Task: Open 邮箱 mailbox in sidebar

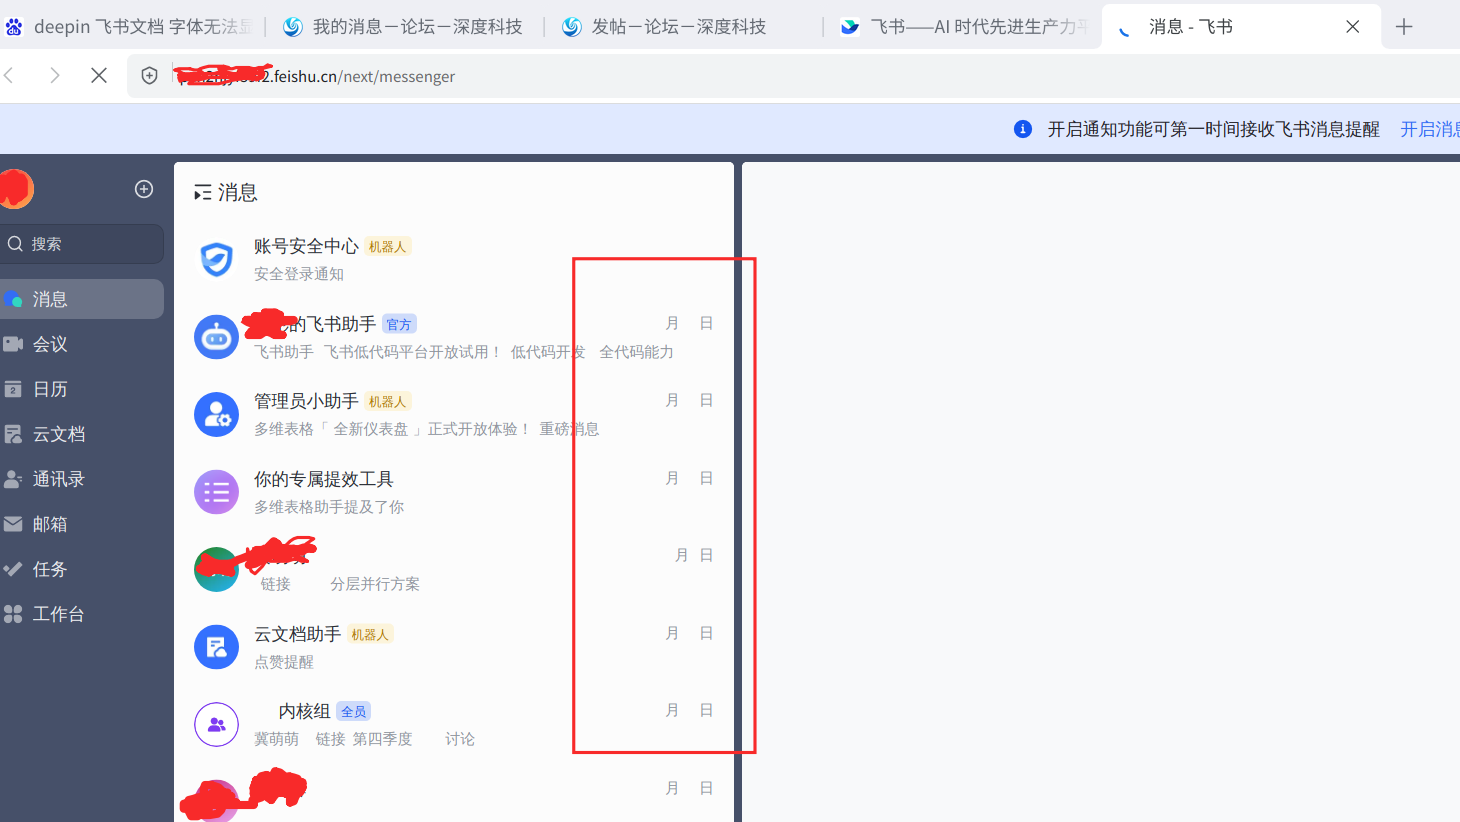Action: 82,524
